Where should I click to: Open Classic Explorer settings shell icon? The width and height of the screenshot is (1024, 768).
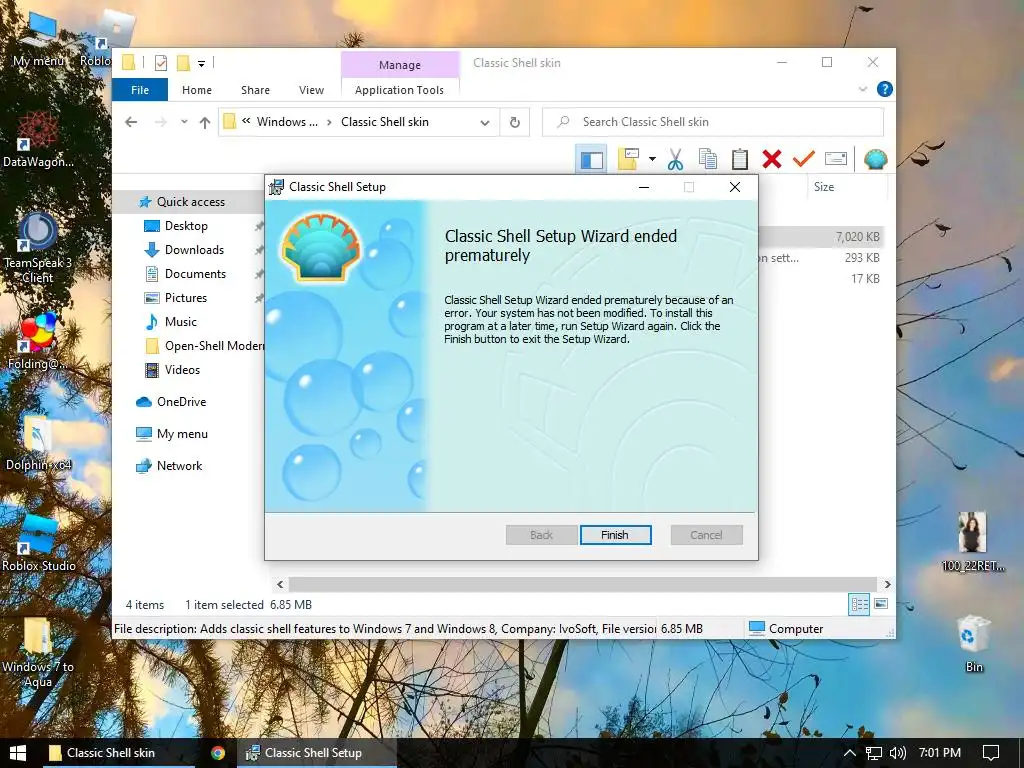pos(875,159)
